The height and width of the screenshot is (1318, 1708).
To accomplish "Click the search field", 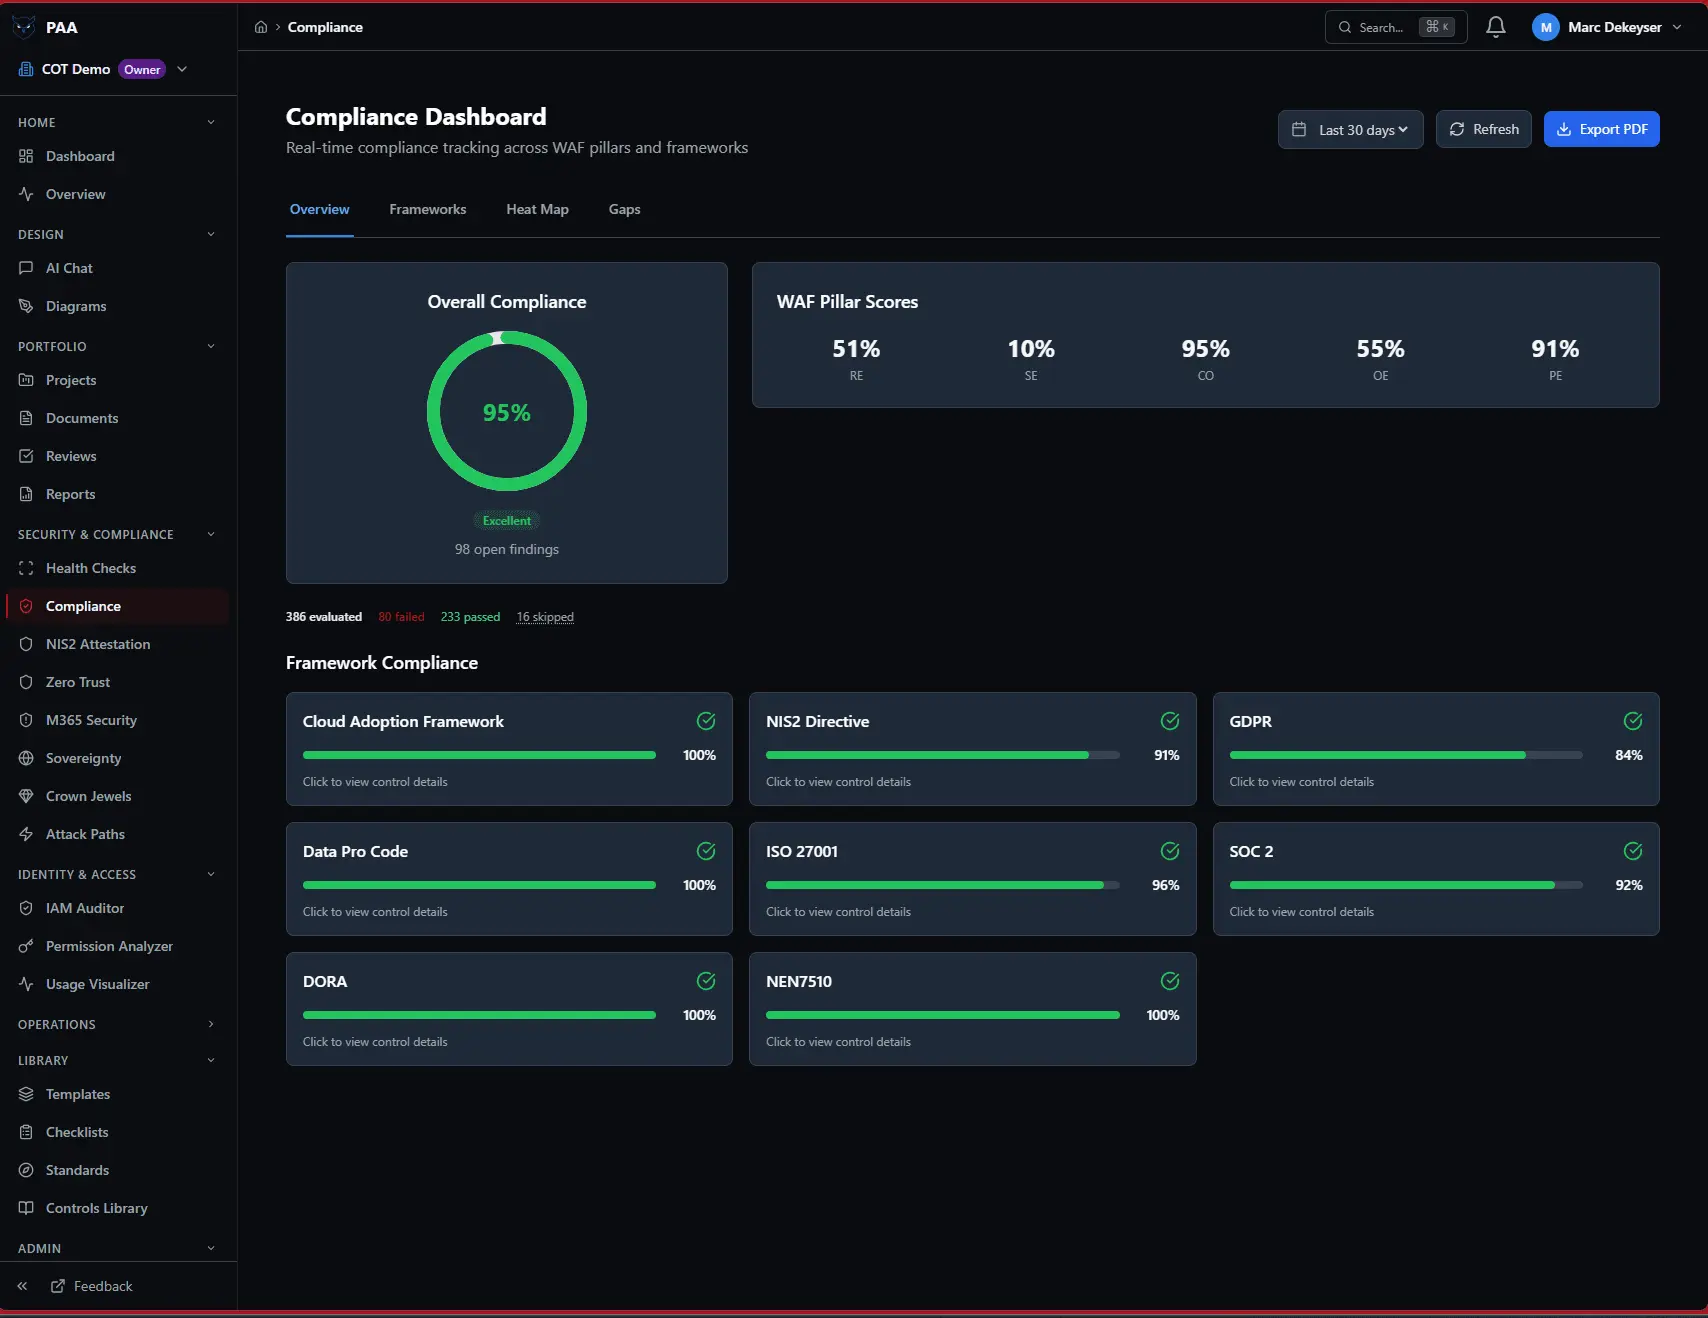I will point(1396,27).
